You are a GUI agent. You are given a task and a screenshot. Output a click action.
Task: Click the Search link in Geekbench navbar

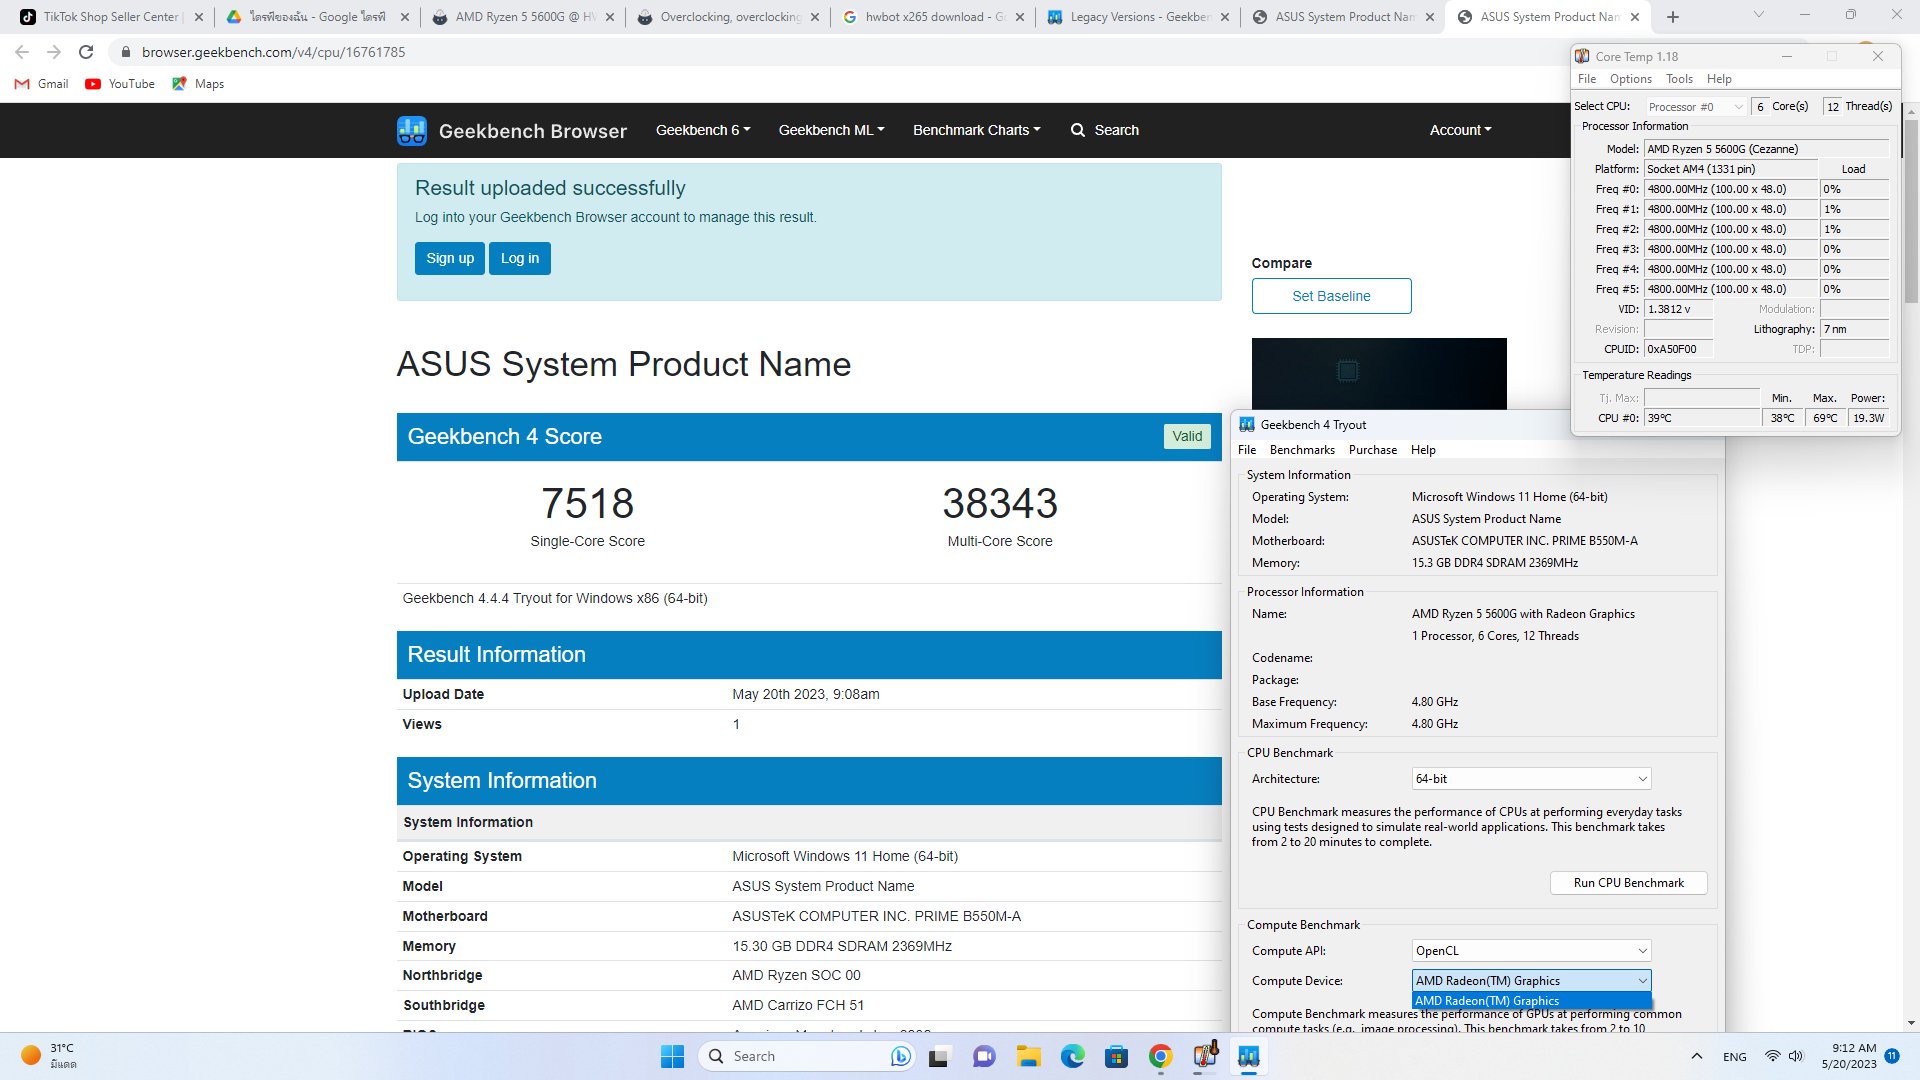click(x=1116, y=130)
